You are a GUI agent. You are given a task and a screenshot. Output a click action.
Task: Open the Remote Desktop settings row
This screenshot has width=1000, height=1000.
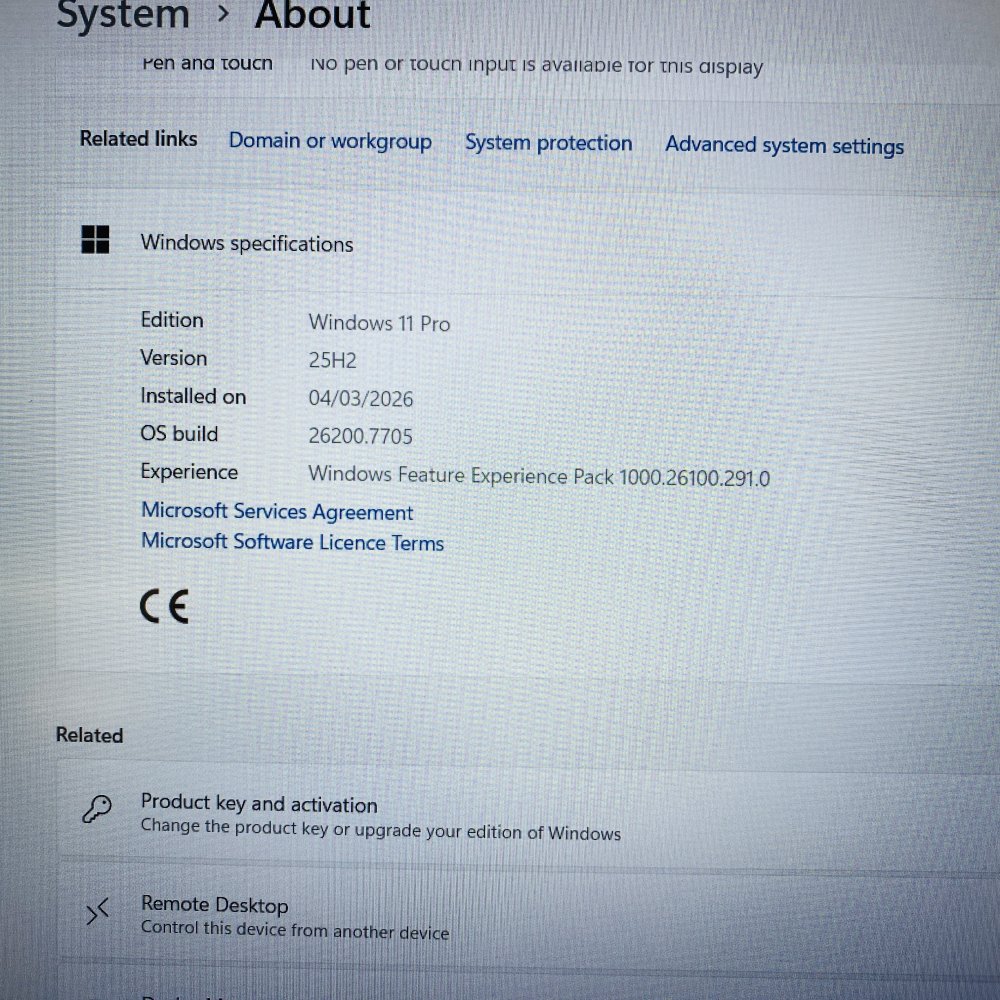coord(528,918)
